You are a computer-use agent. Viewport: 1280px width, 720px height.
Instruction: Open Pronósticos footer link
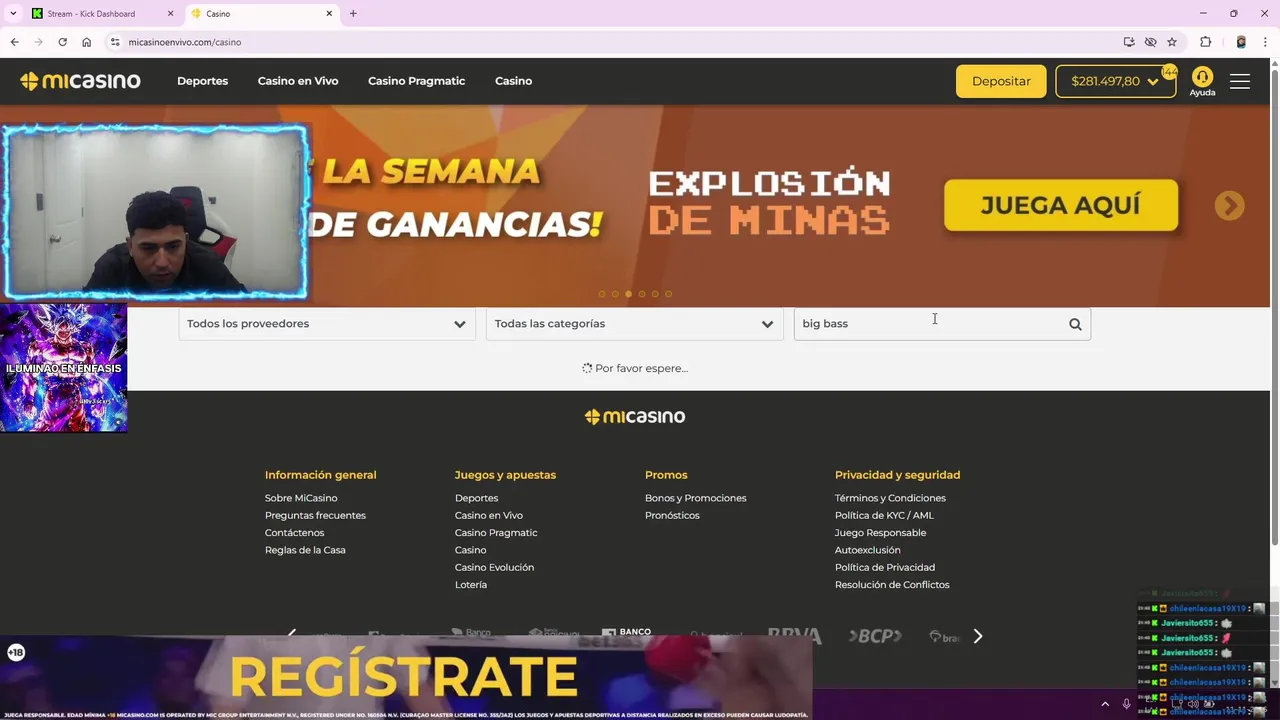[672, 515]
